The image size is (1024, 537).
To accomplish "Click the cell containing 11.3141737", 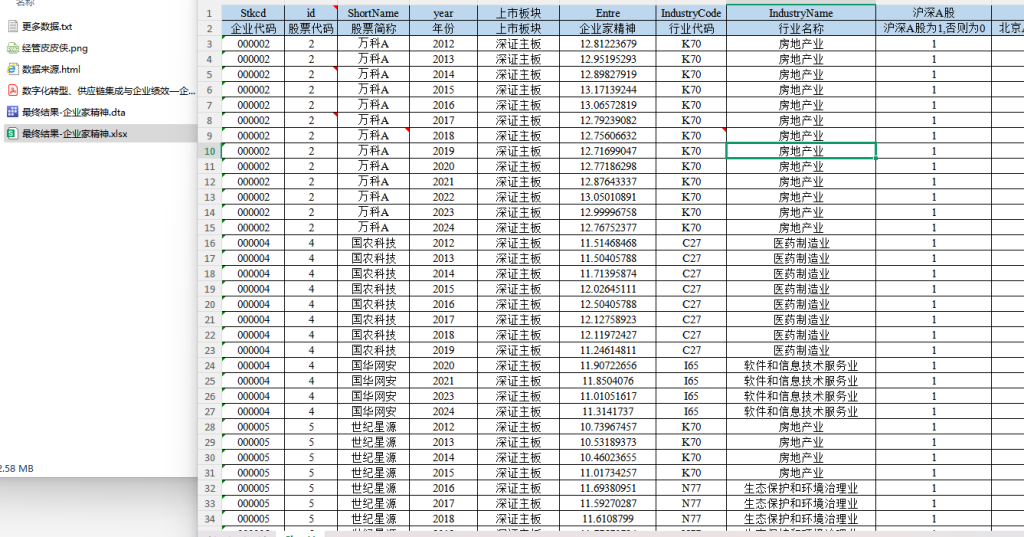I will (608, 412).
